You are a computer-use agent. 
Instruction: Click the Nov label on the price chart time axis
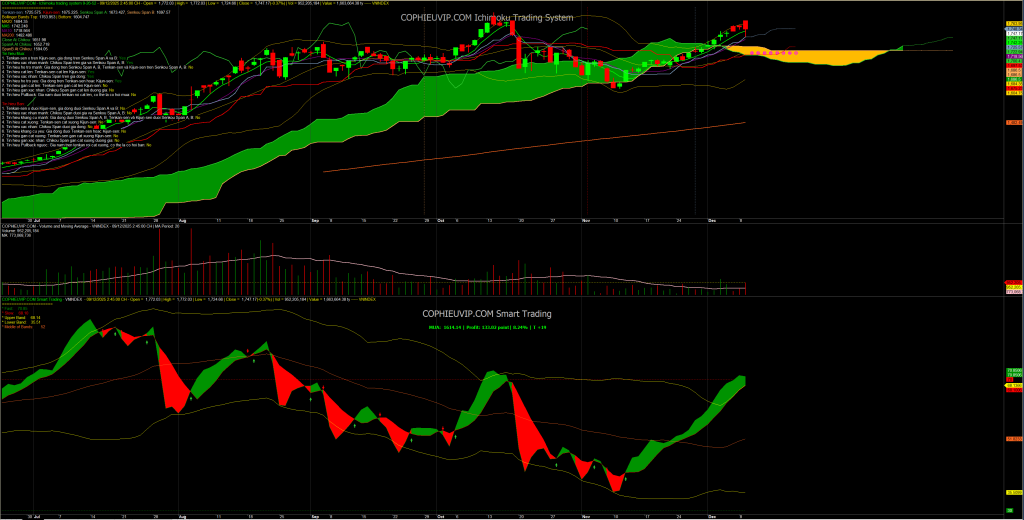click(587, 216)
